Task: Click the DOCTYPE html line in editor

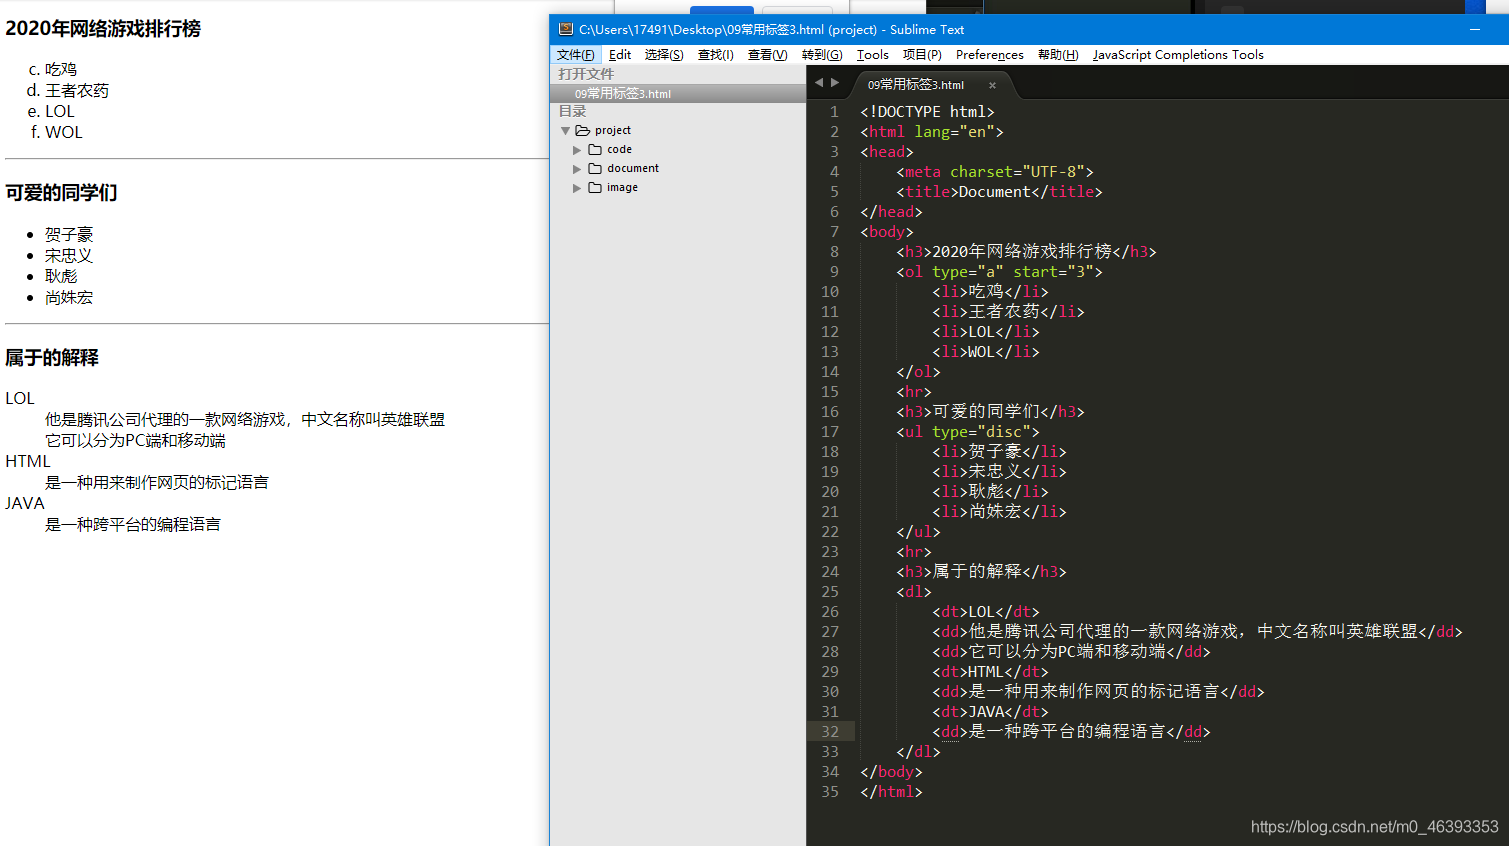Action: point(927,112)
